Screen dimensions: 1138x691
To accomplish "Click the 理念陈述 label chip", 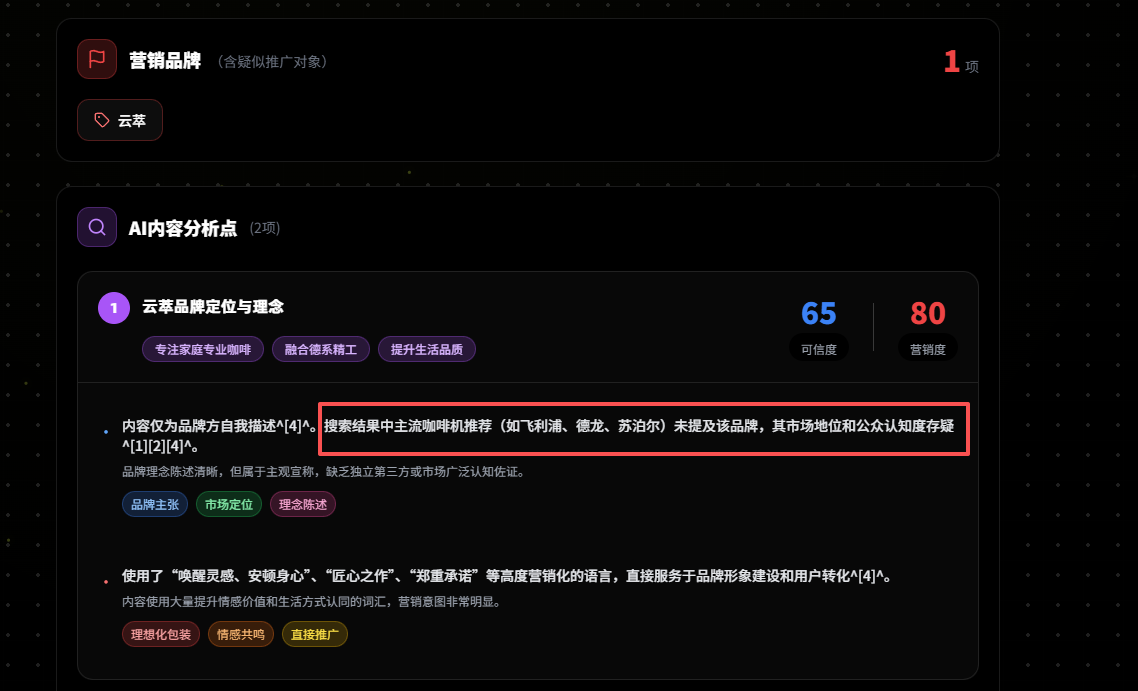I will (x=303, y=504).
